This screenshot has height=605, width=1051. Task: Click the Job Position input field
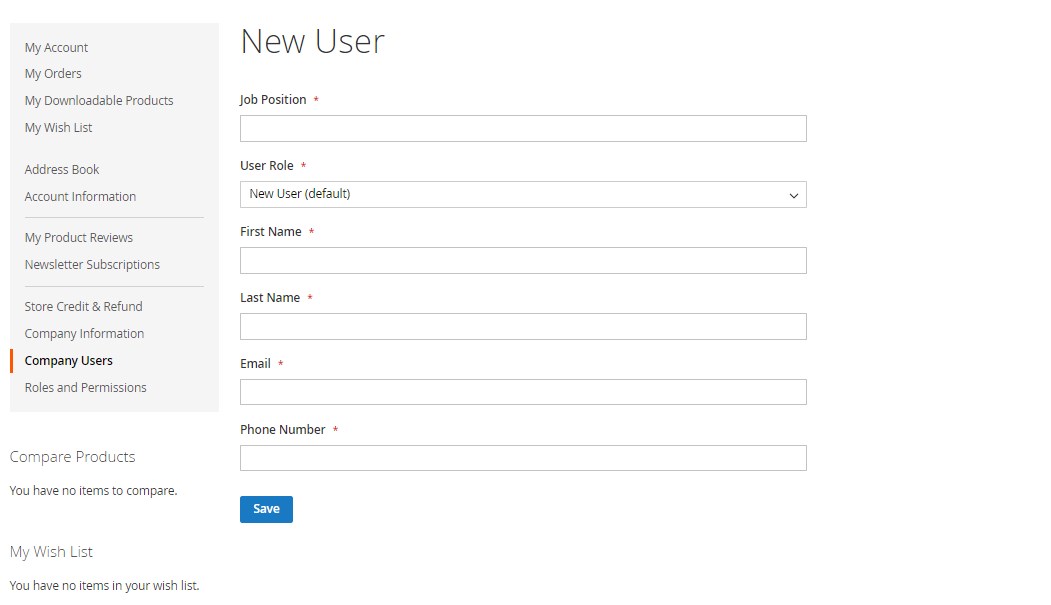point(522,128)
